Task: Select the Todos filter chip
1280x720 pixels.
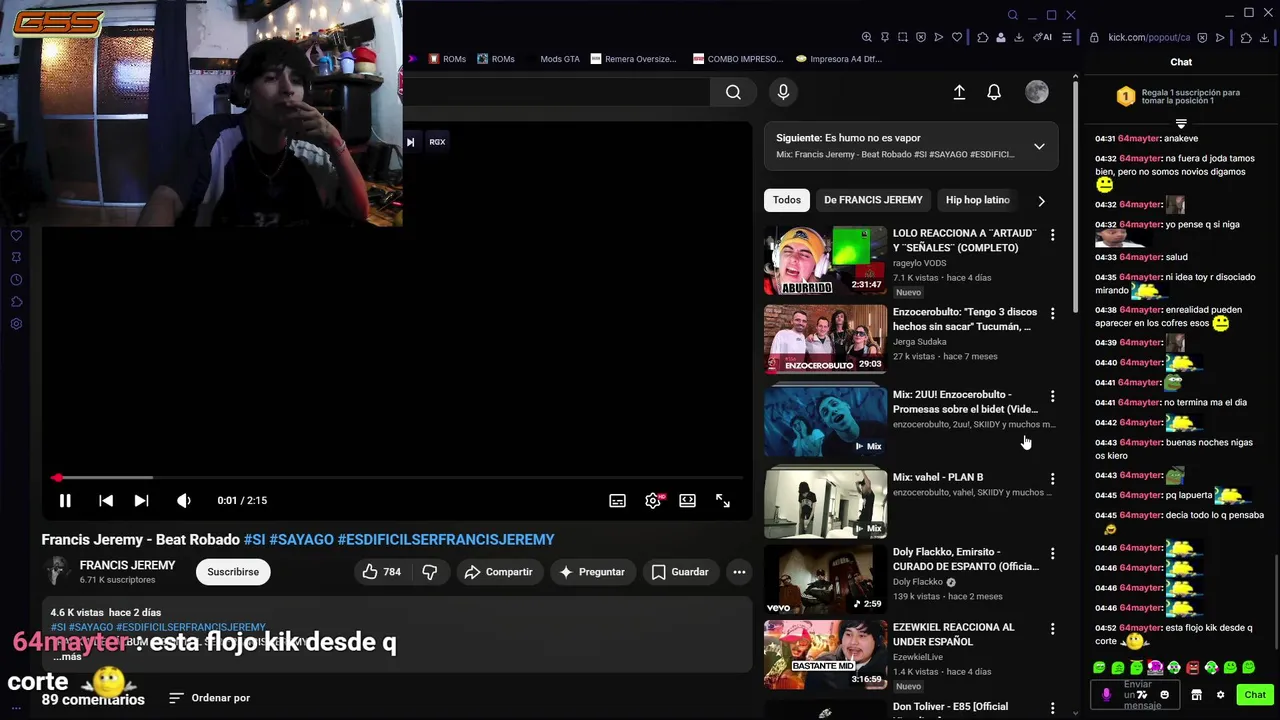Action: click(x=787, y=200)
